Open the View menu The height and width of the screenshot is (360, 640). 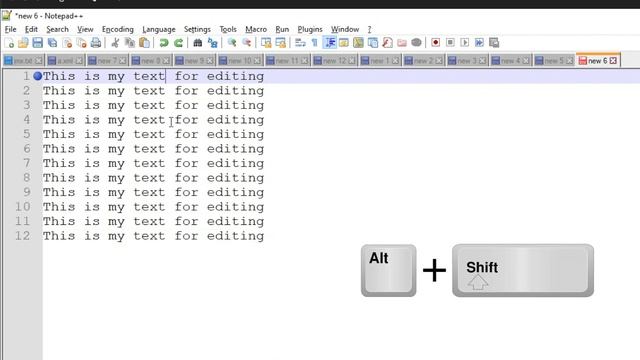point(85,29)
